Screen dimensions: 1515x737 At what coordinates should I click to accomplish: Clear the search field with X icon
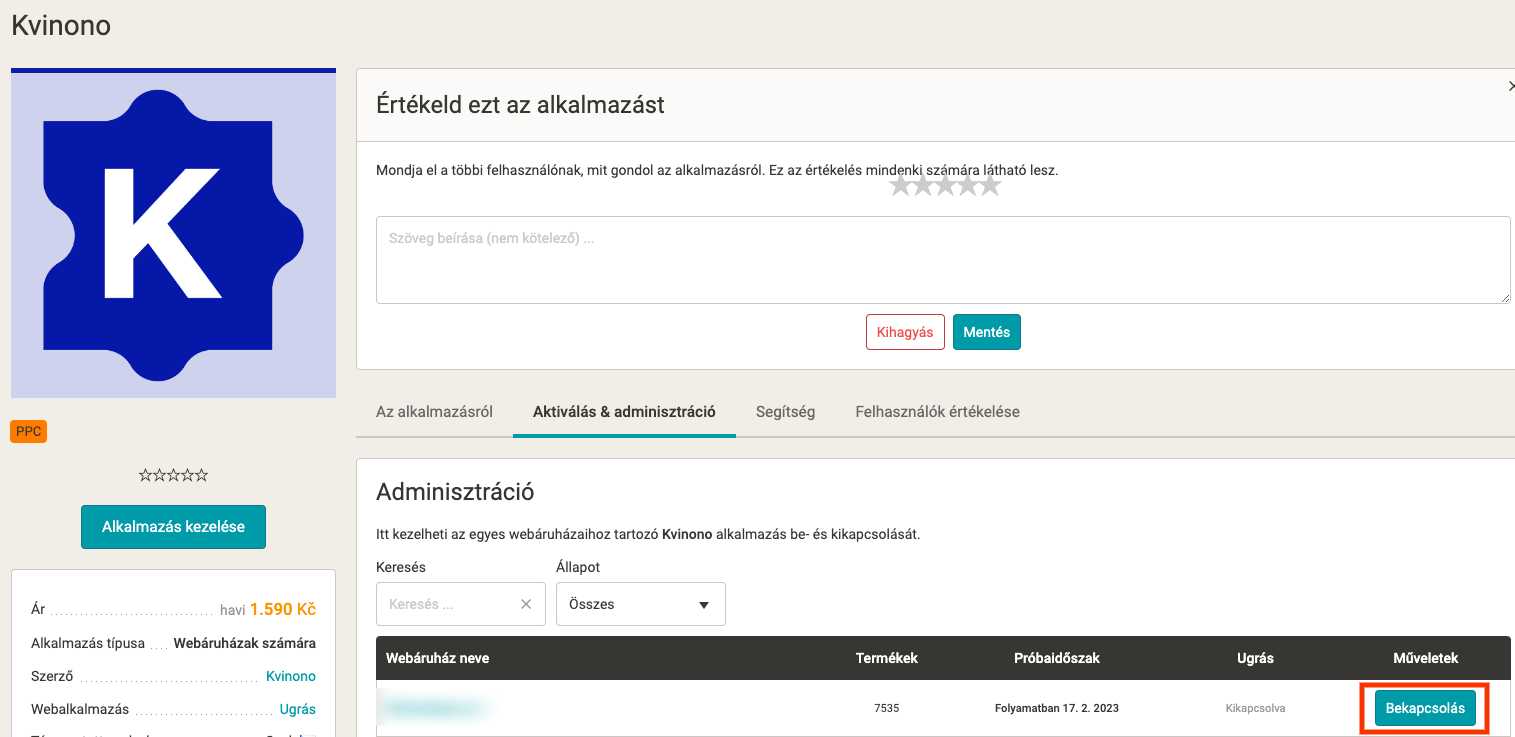[x=526, y=604]
